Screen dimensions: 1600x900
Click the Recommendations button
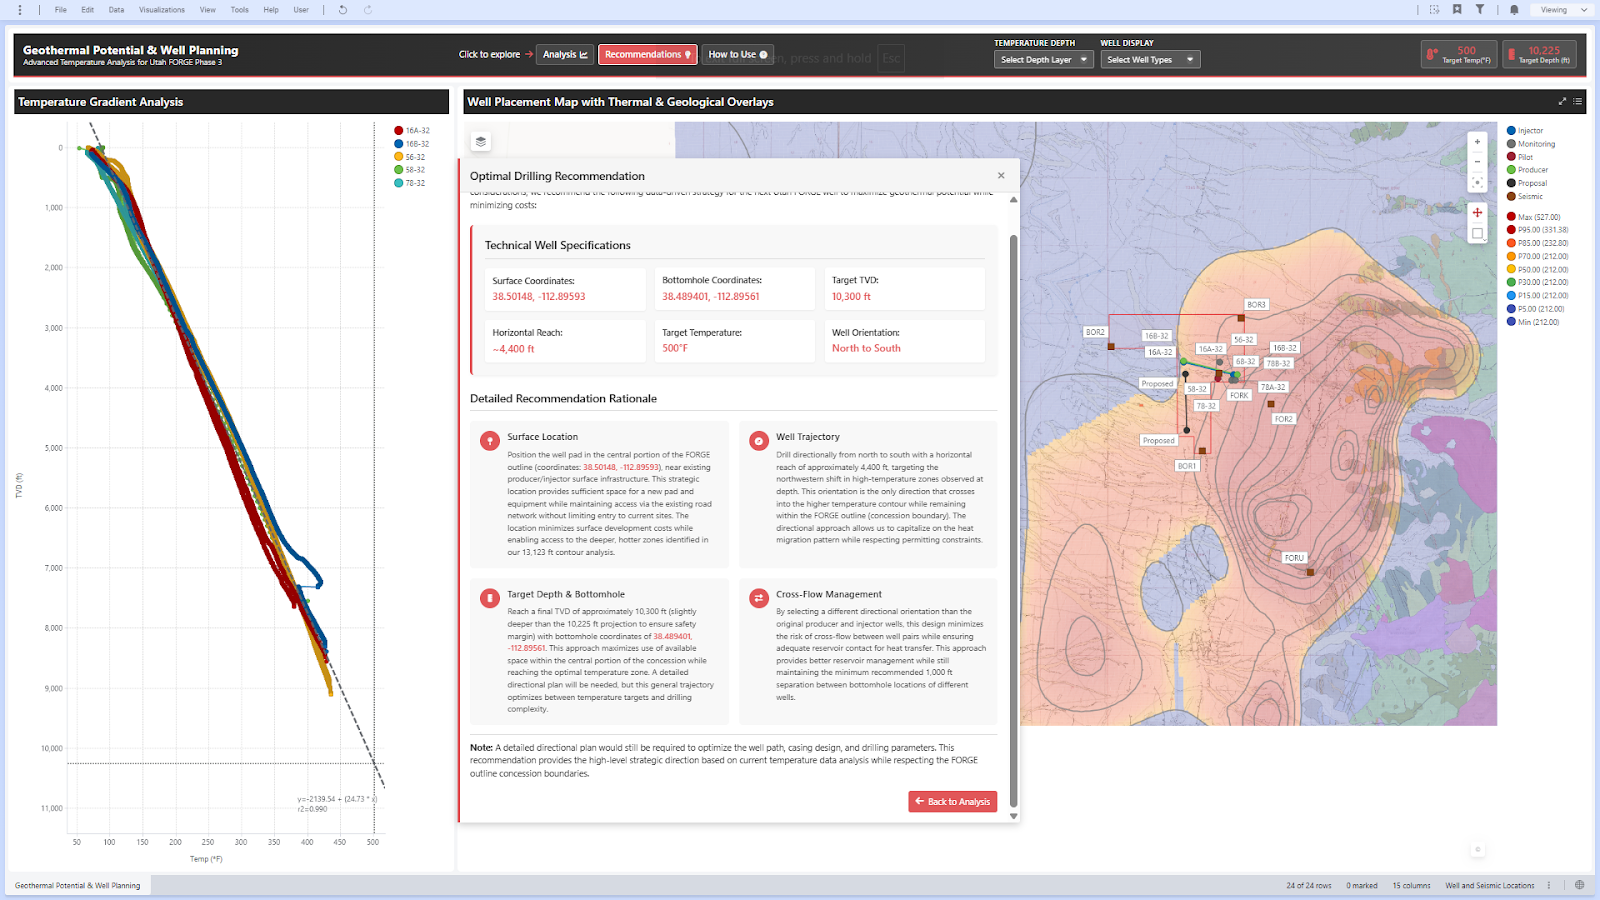coord(648,54)
